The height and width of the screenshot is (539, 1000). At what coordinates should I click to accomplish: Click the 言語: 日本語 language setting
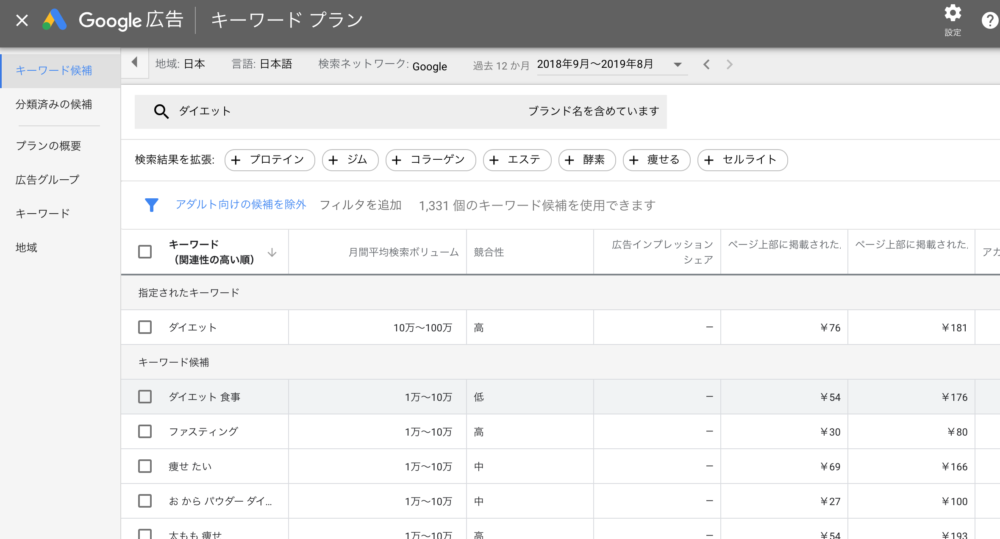(261, 64)
